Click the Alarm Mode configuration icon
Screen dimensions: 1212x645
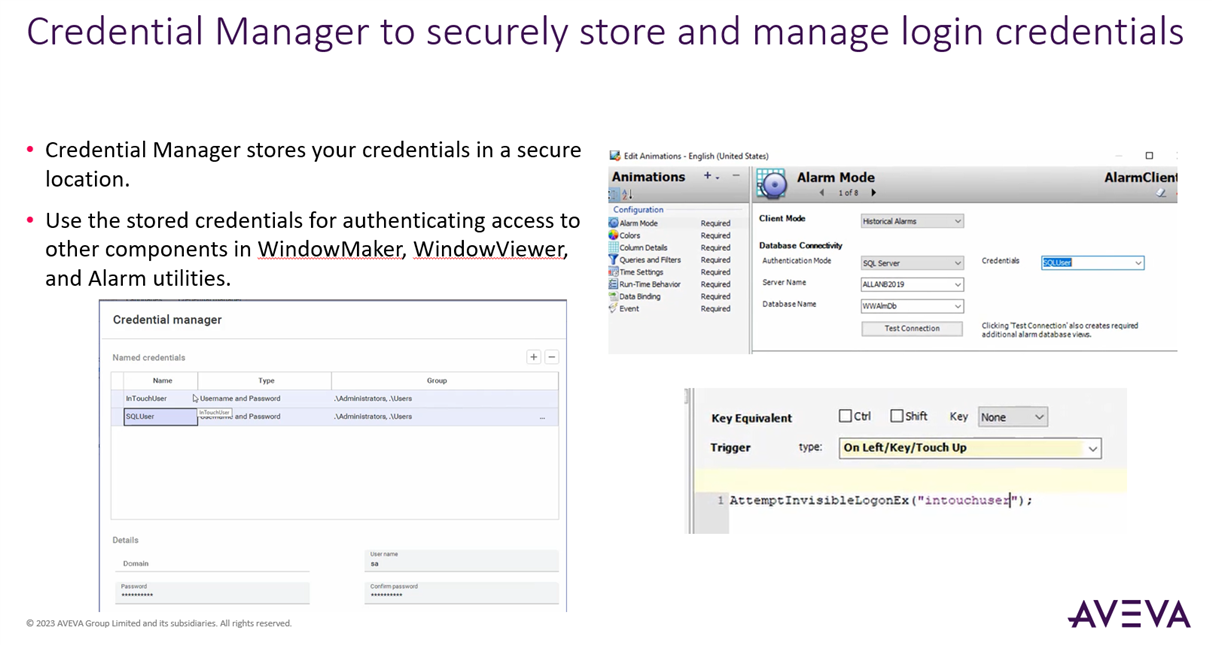[613, 223]
